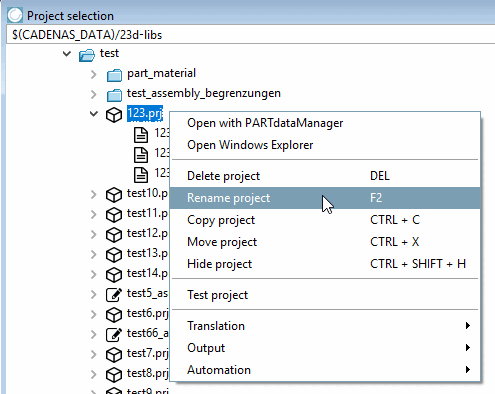Expand the test10 project node
This screenshot has width=495, height=394.
[94, 194]
